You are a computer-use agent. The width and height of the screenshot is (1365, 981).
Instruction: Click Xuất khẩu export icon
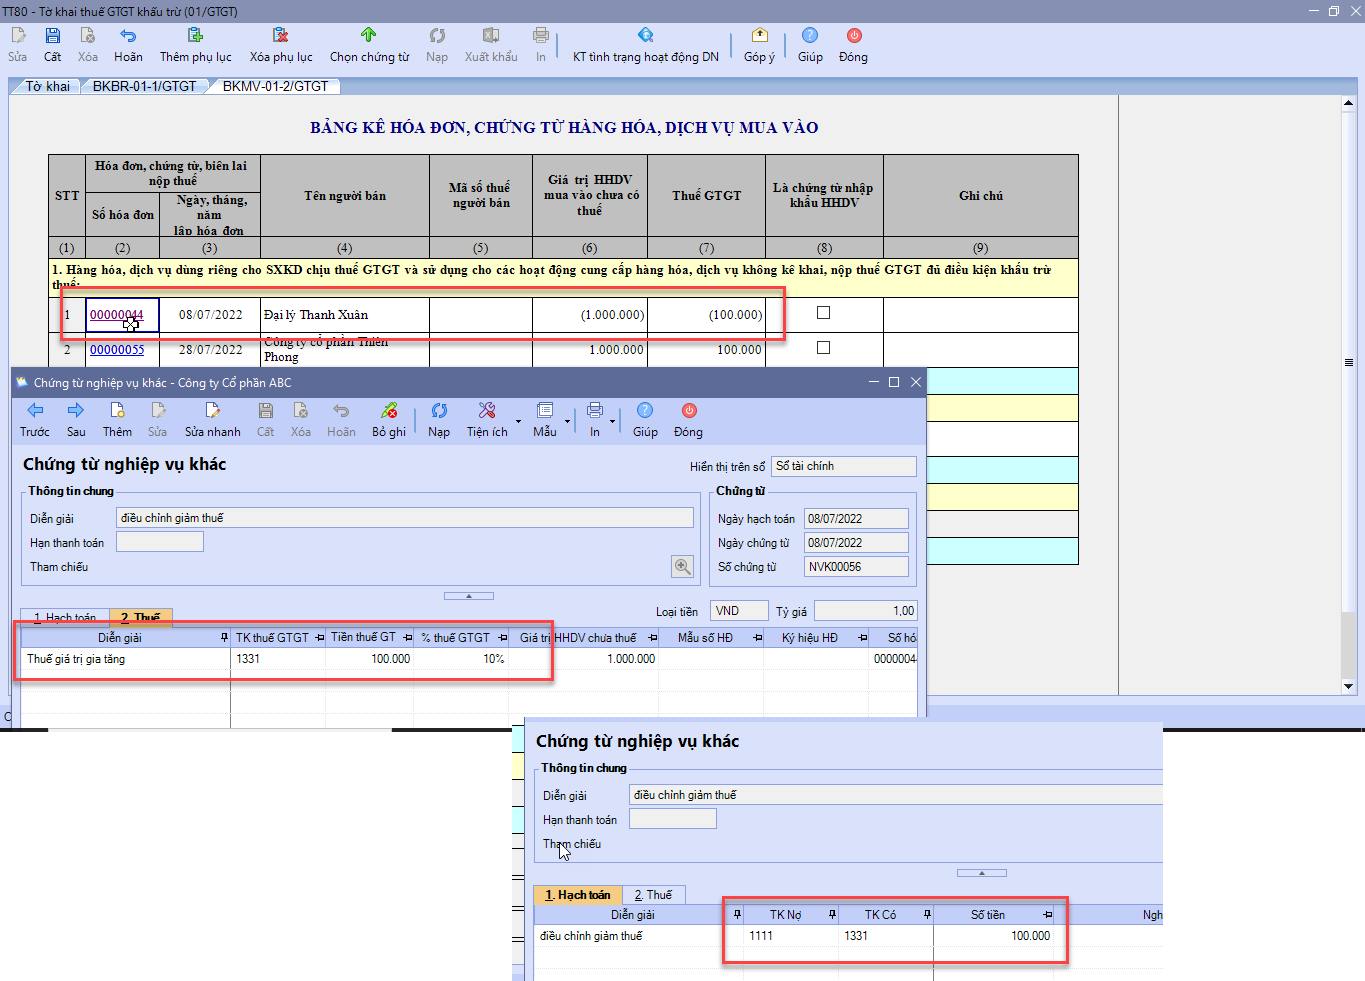point(491,36)
